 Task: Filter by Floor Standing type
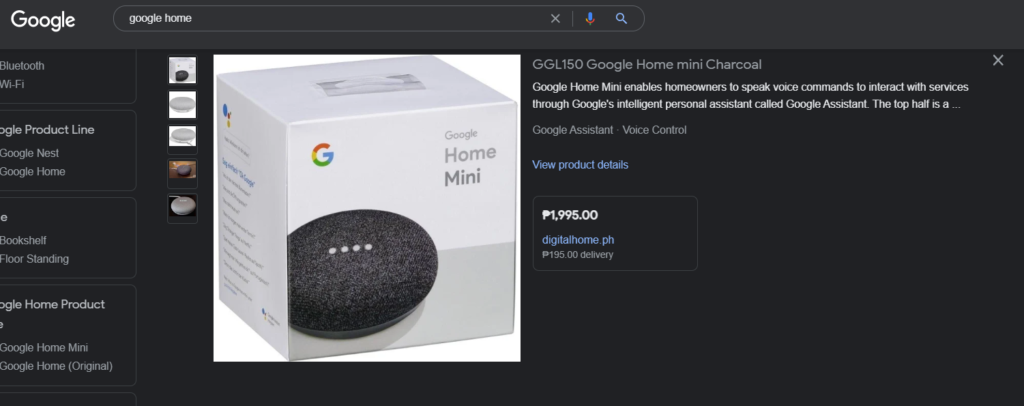click(34, 259)
